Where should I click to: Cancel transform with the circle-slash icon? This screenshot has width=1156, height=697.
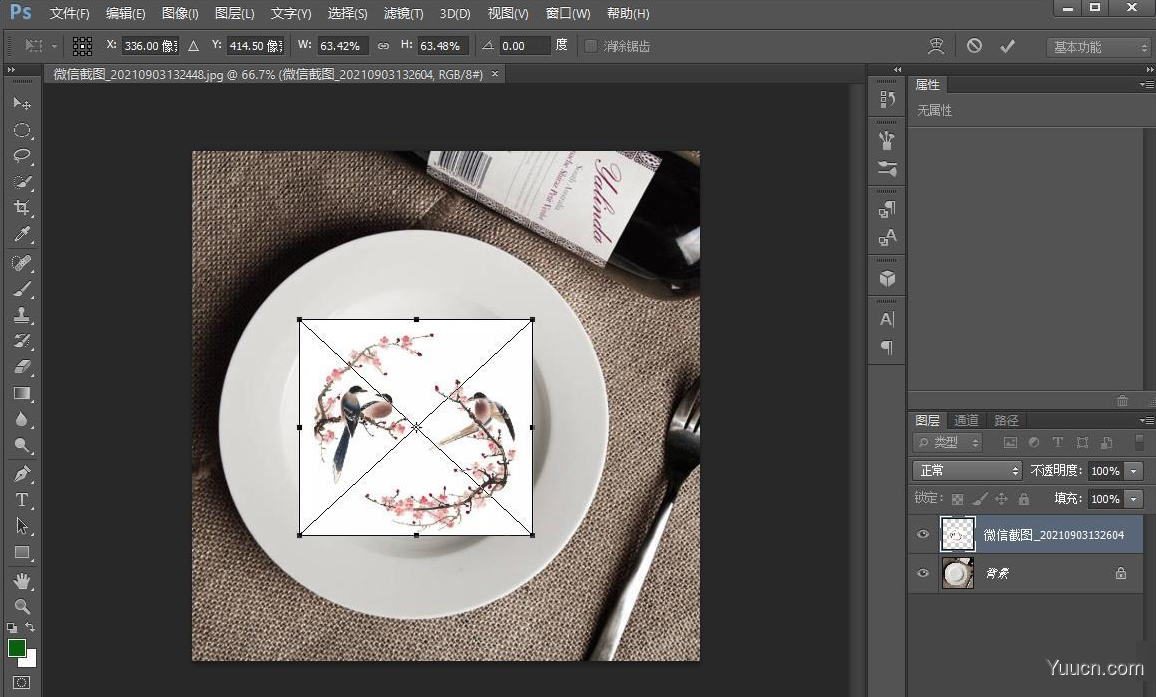[x=974, y=46]
